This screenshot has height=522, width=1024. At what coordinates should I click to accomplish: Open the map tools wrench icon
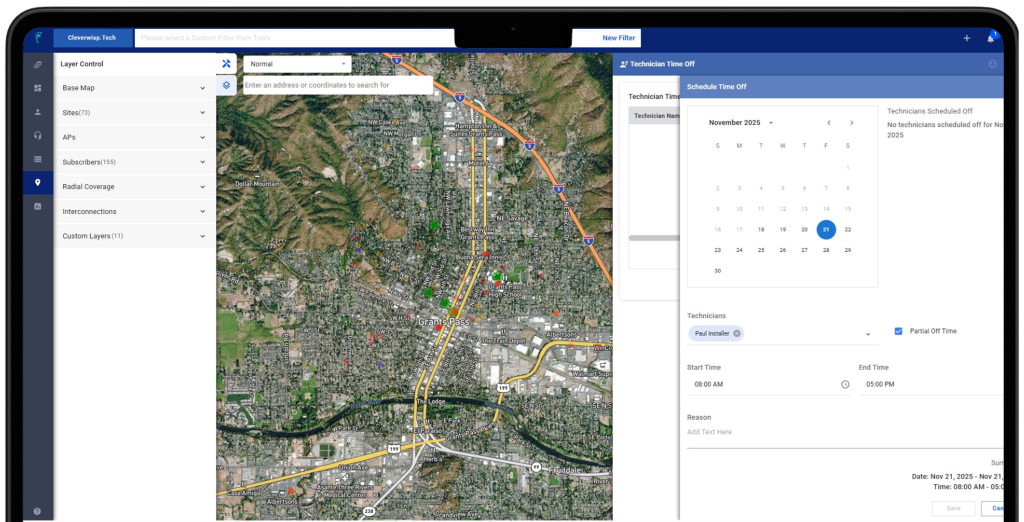(226, 64)
